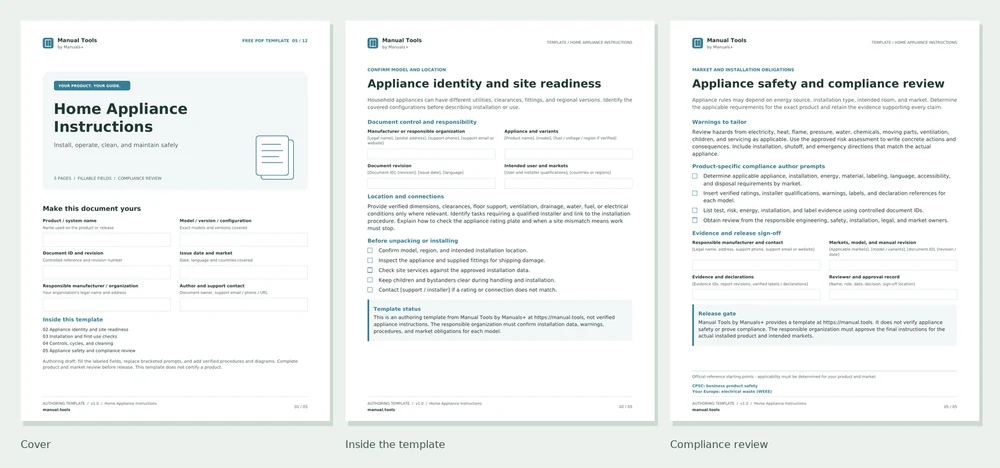Image resolution: width=1000 pixels, height=468 pixels.
Task: Click the 'Release gate' note heading
Action: tap(717, 314)
